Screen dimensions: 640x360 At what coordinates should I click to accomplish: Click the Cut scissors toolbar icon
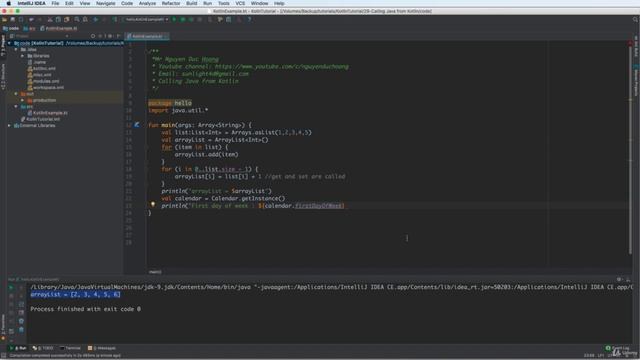pyautogui.click(x=50, y=19)
